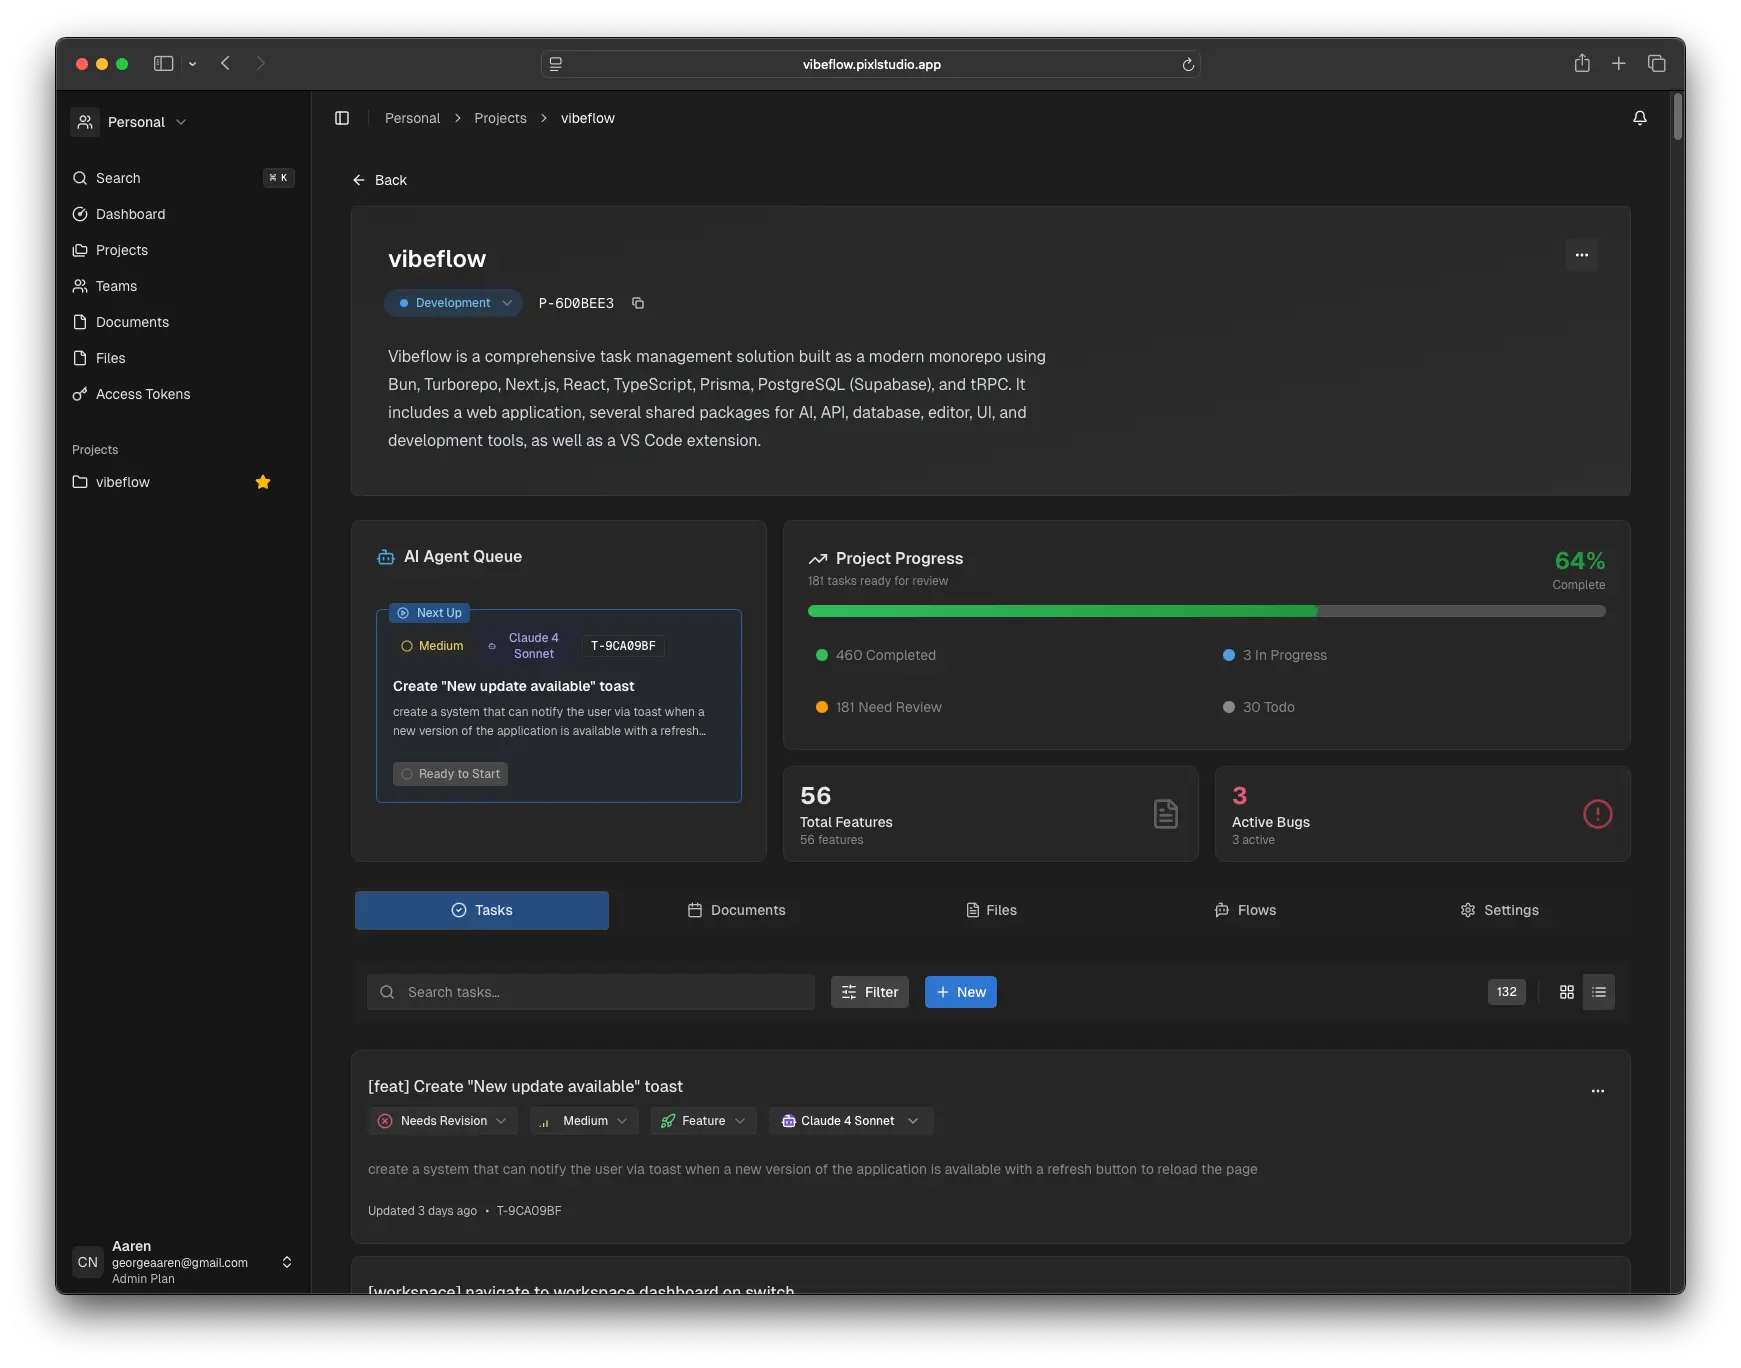
Task: Open the Feature type dropdown
Action: (x=703, y=1121)
